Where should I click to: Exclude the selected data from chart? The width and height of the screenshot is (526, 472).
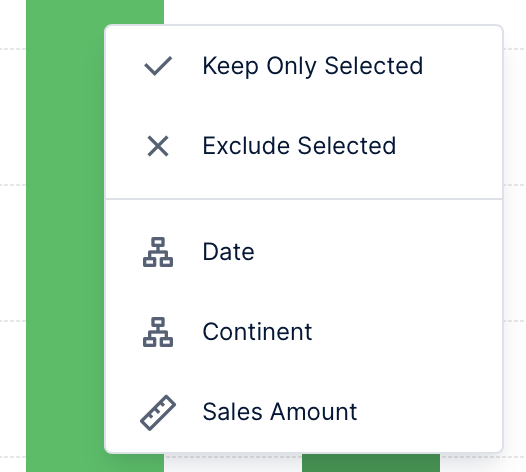pos(304,146)
